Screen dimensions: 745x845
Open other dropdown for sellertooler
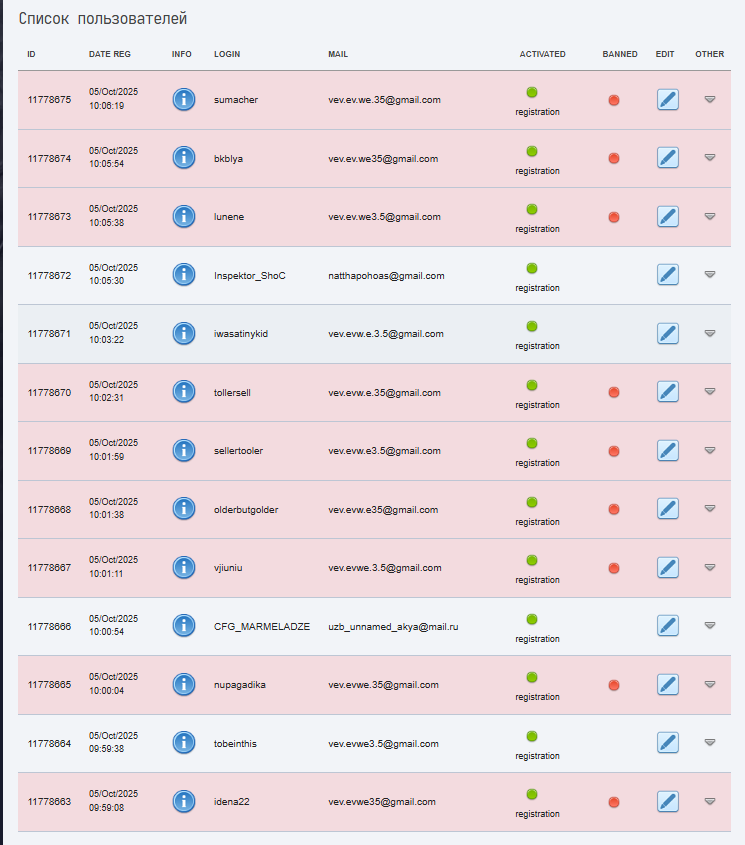tap(710, 450)
